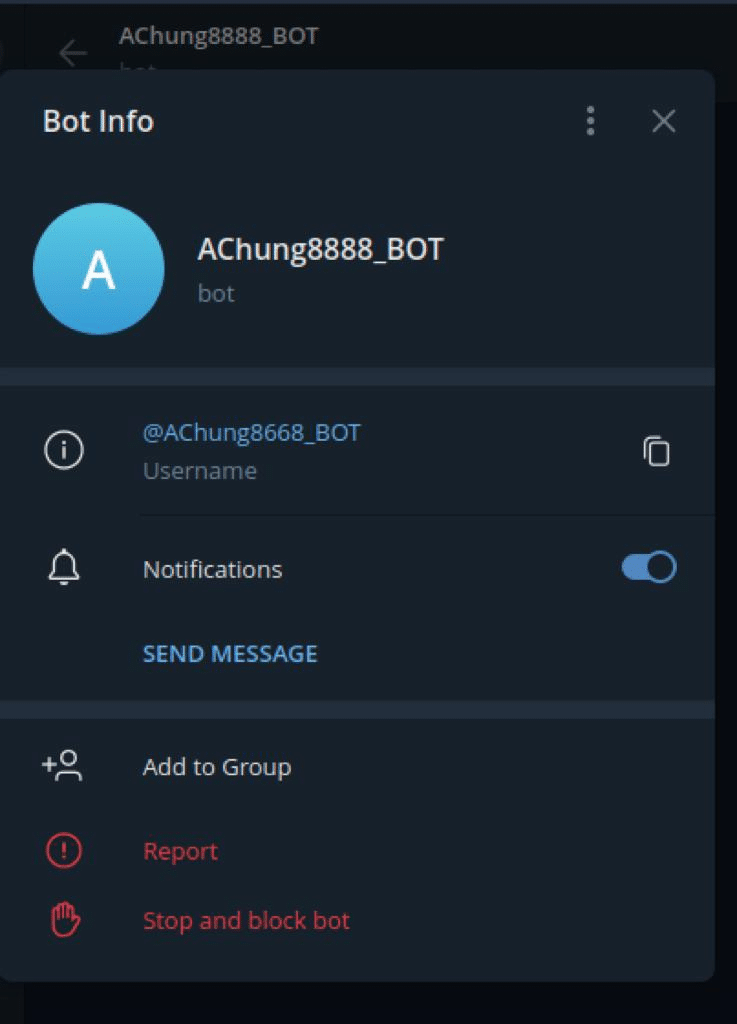Click the red hand stop icon

(65, 920)
